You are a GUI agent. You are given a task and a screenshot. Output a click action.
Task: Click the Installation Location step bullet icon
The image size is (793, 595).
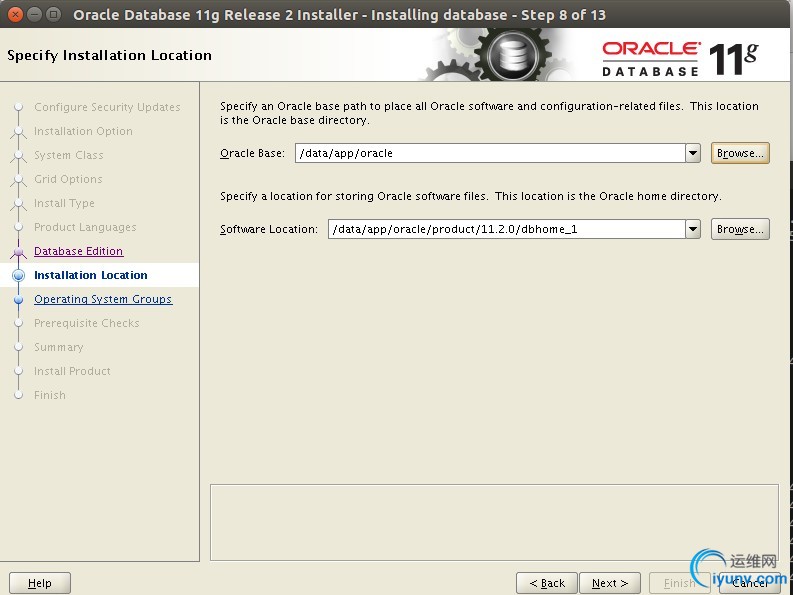(x=19, y=275)
